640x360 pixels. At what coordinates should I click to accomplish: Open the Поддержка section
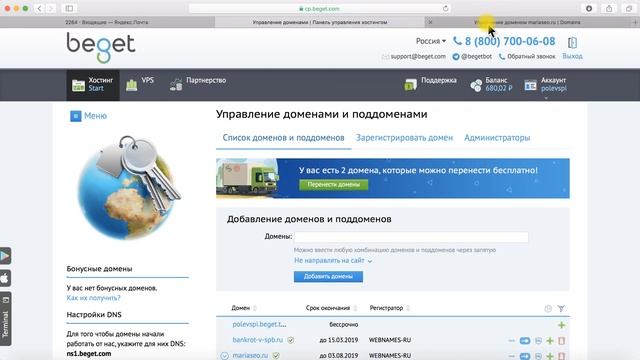[x=430, y=84]
